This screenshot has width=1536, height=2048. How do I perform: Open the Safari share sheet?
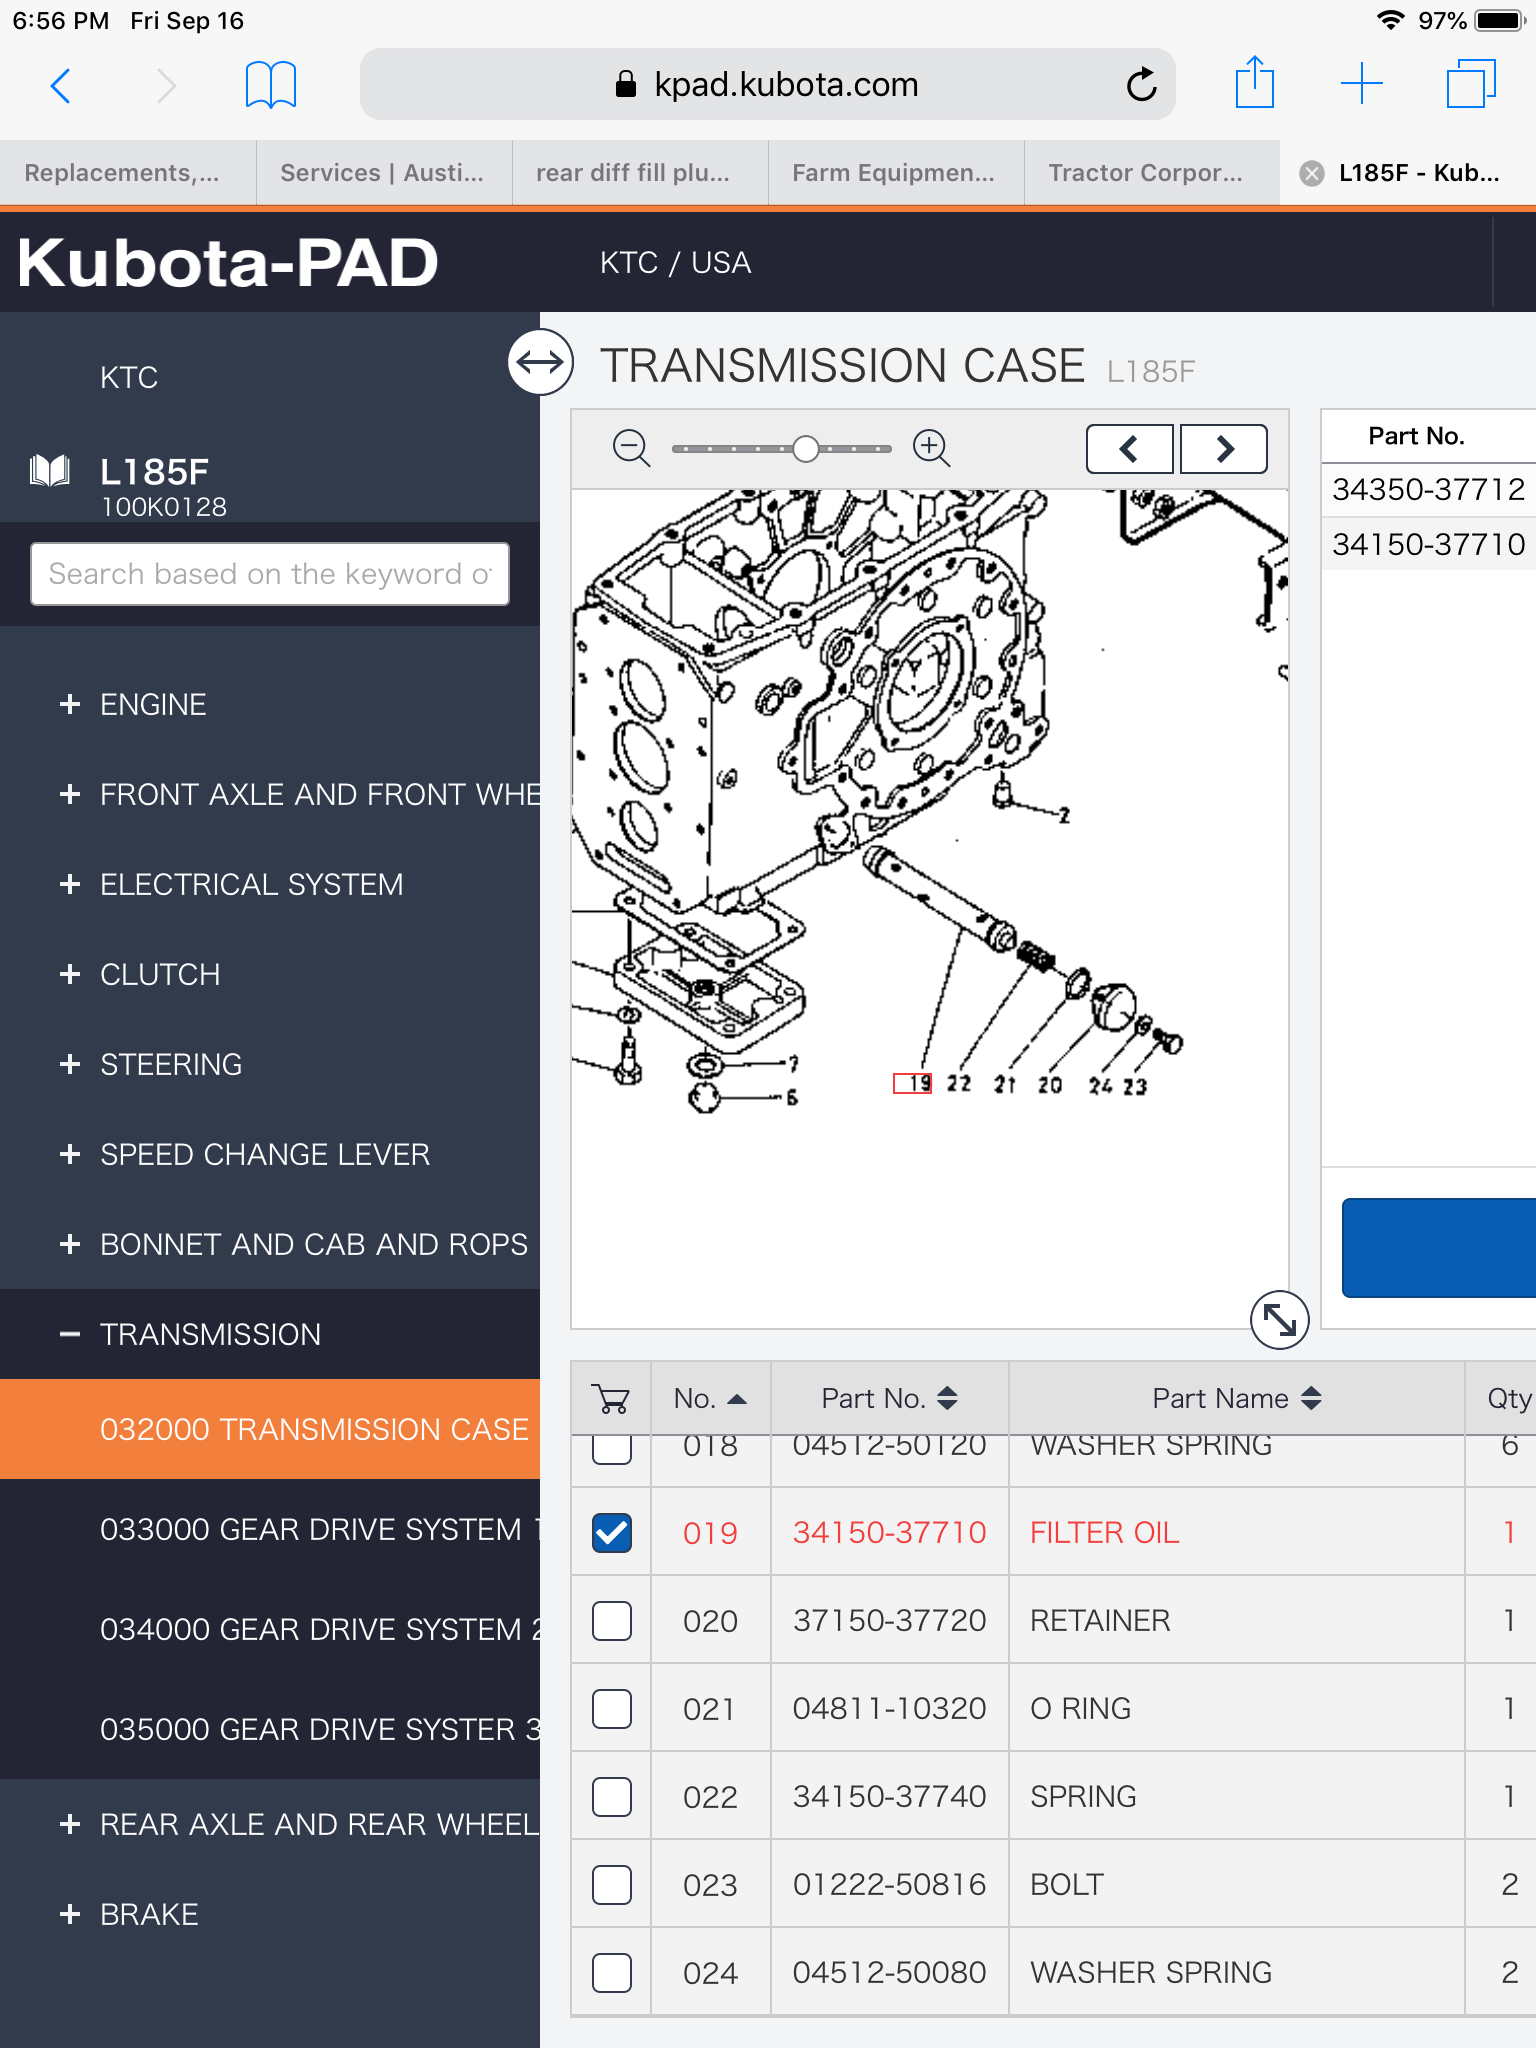[x=1254, y=82]
